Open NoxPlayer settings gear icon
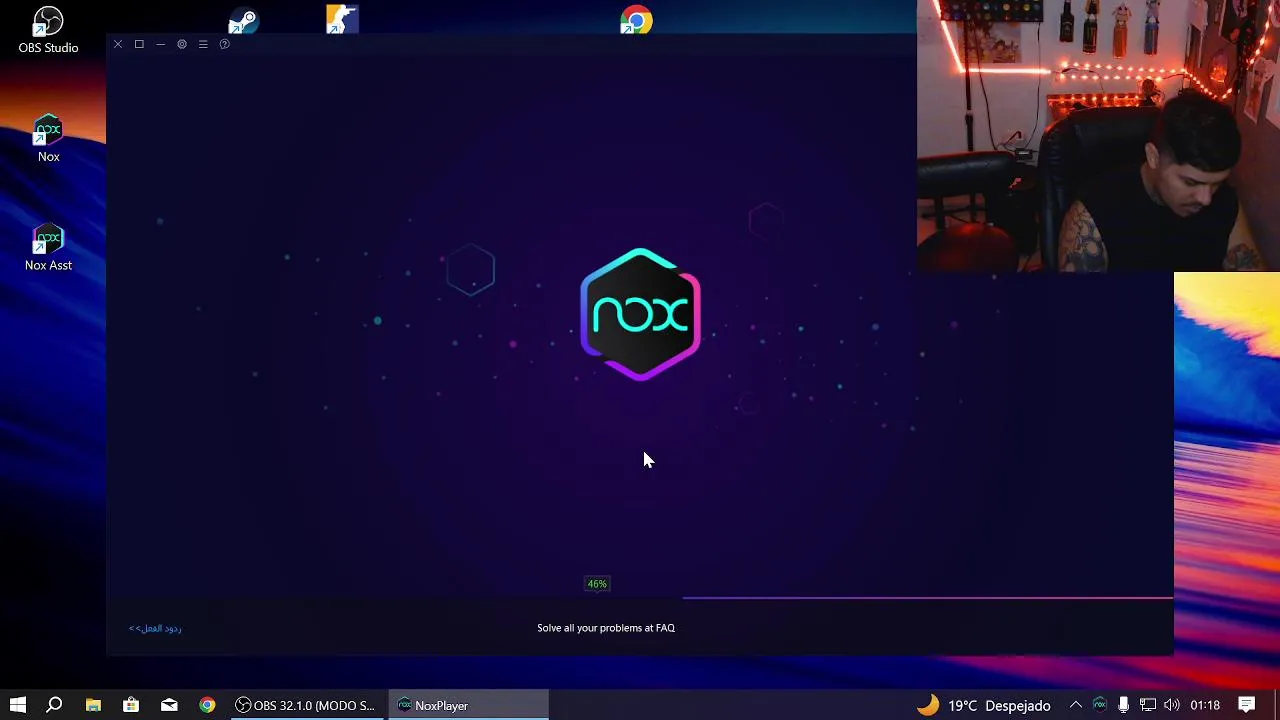 pyautogui.click(x=182, y=44)
